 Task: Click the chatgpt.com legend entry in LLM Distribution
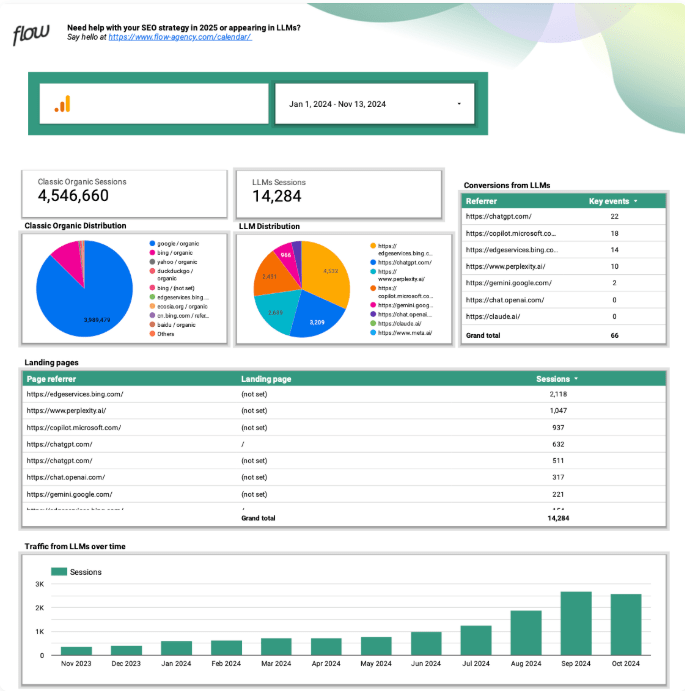click(x=401, y=261)
